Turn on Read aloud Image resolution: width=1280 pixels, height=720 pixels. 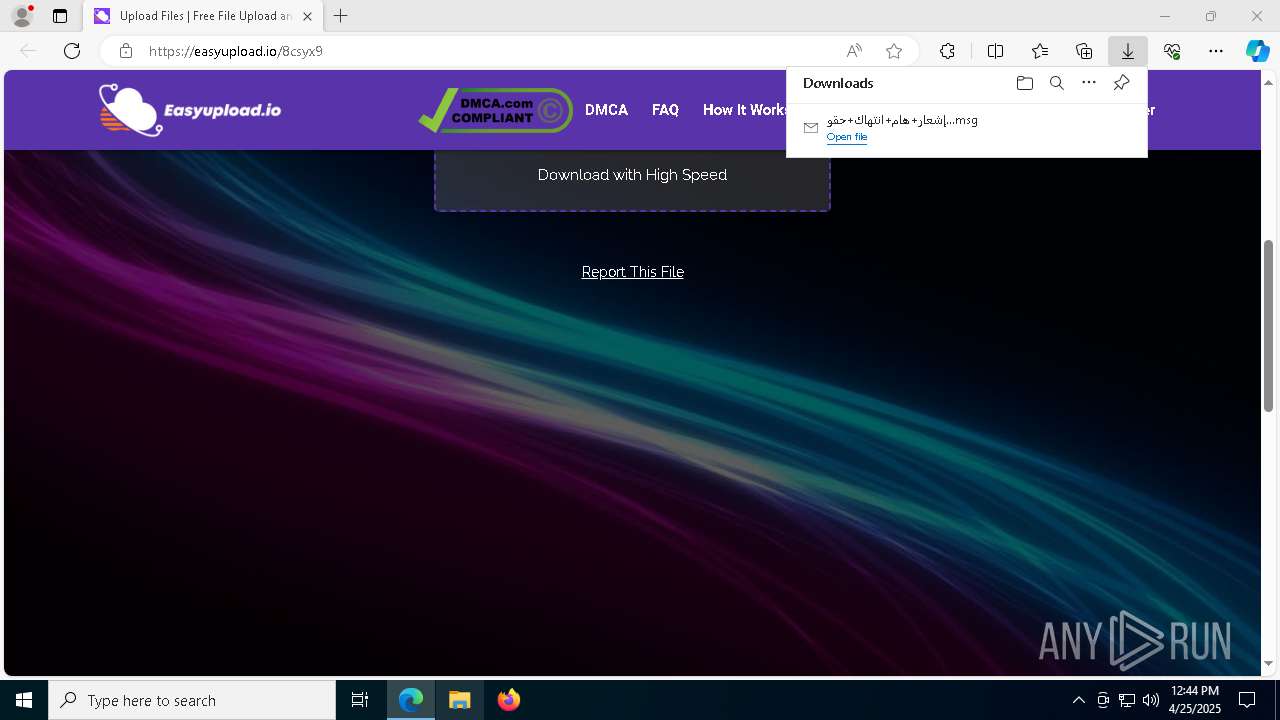coord(854,51)
